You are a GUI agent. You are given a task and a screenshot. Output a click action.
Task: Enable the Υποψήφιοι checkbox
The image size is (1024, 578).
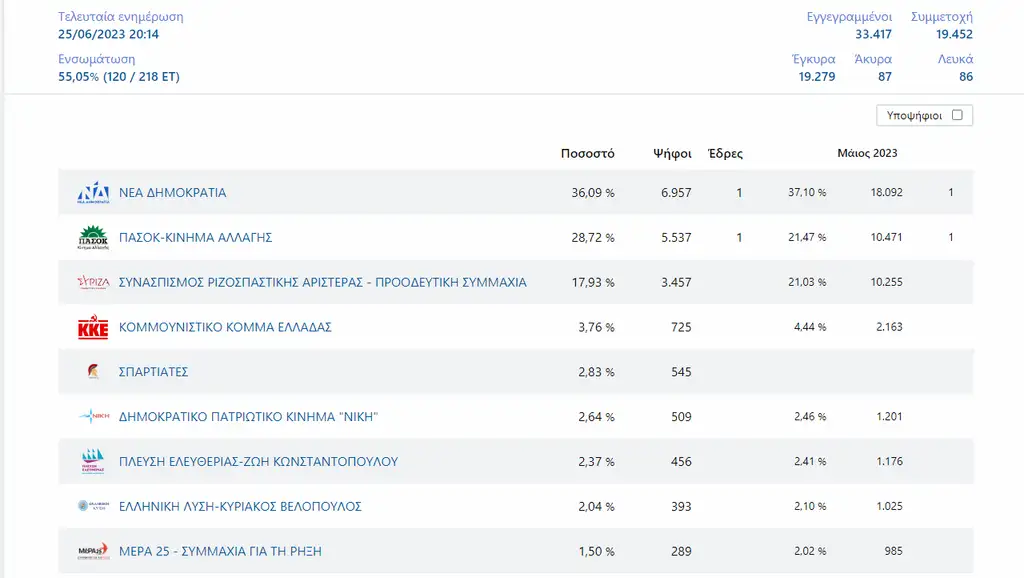pyautogui.click(x=957, y=115)
